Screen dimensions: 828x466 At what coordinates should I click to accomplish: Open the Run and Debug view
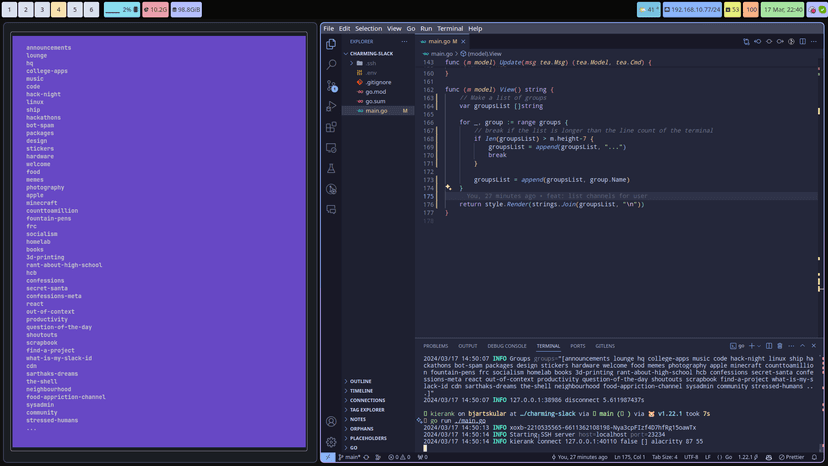[331, 107]
